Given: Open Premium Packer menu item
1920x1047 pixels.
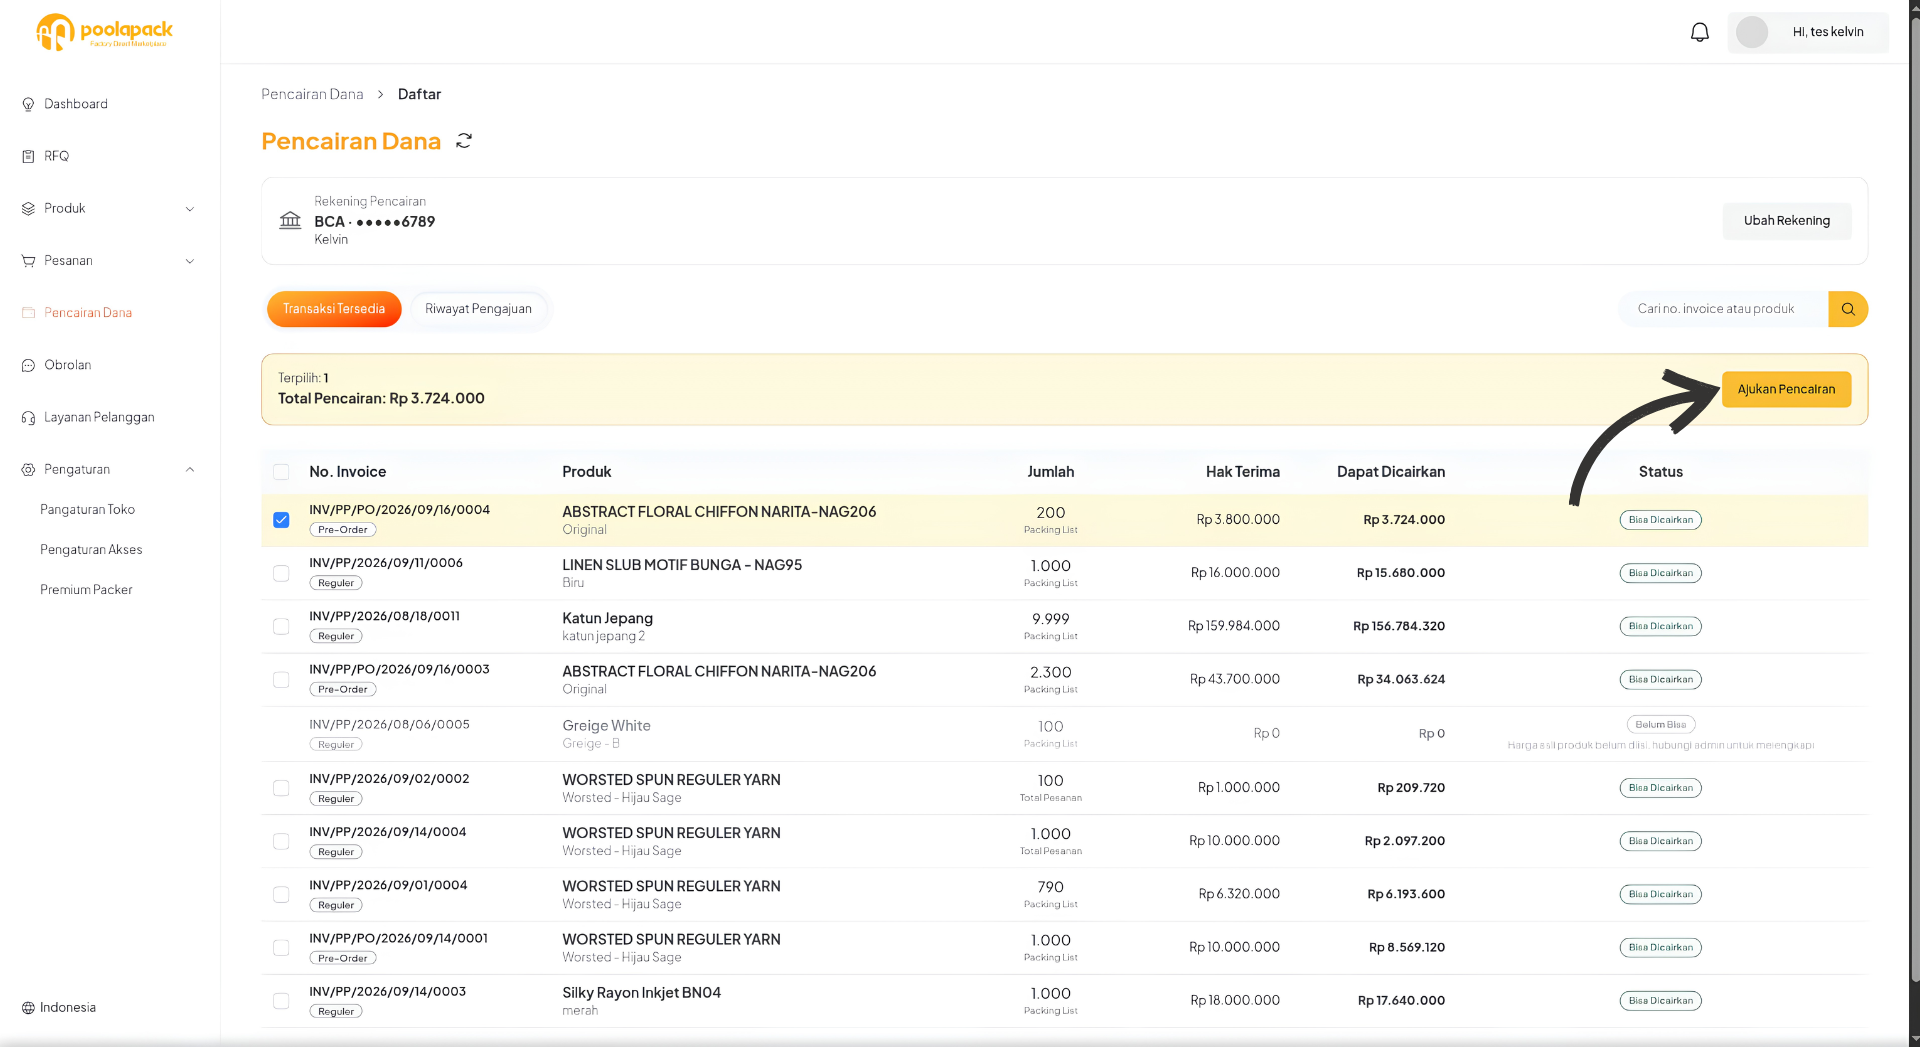Looking at the screenshot, I should (86, 590).
